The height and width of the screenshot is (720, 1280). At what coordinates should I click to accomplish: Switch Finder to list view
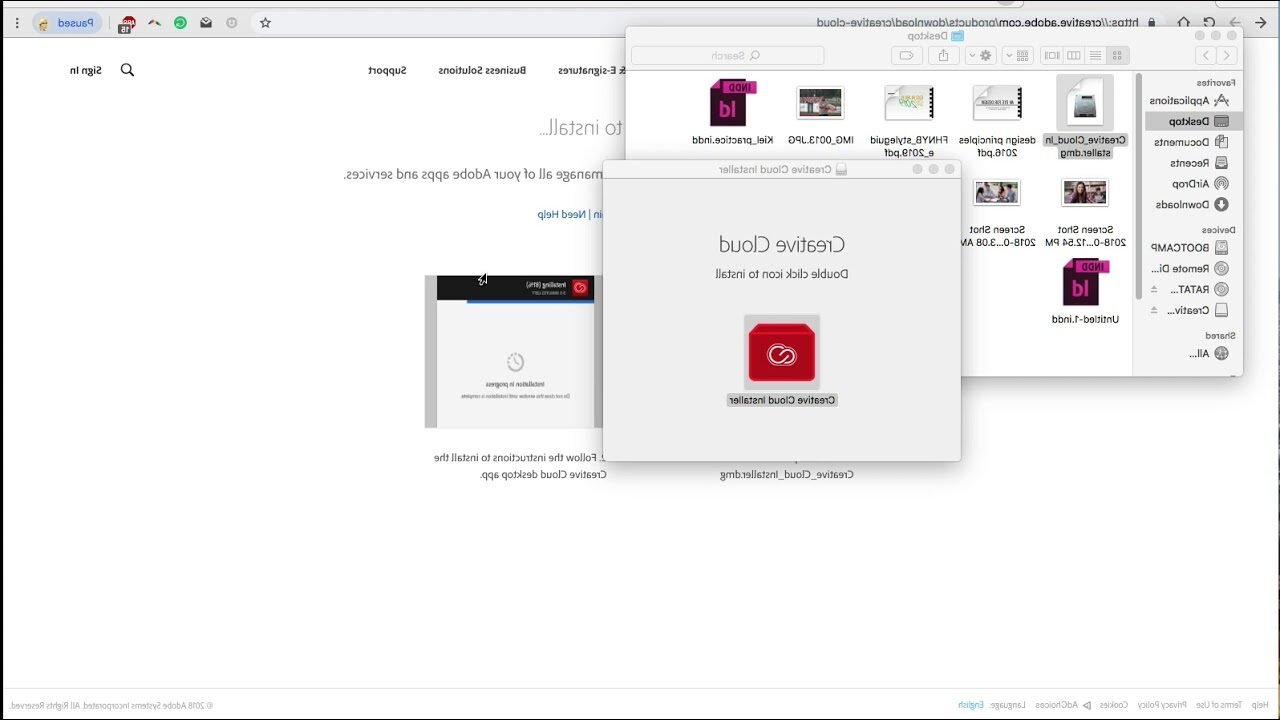(x=1095, y=56)
